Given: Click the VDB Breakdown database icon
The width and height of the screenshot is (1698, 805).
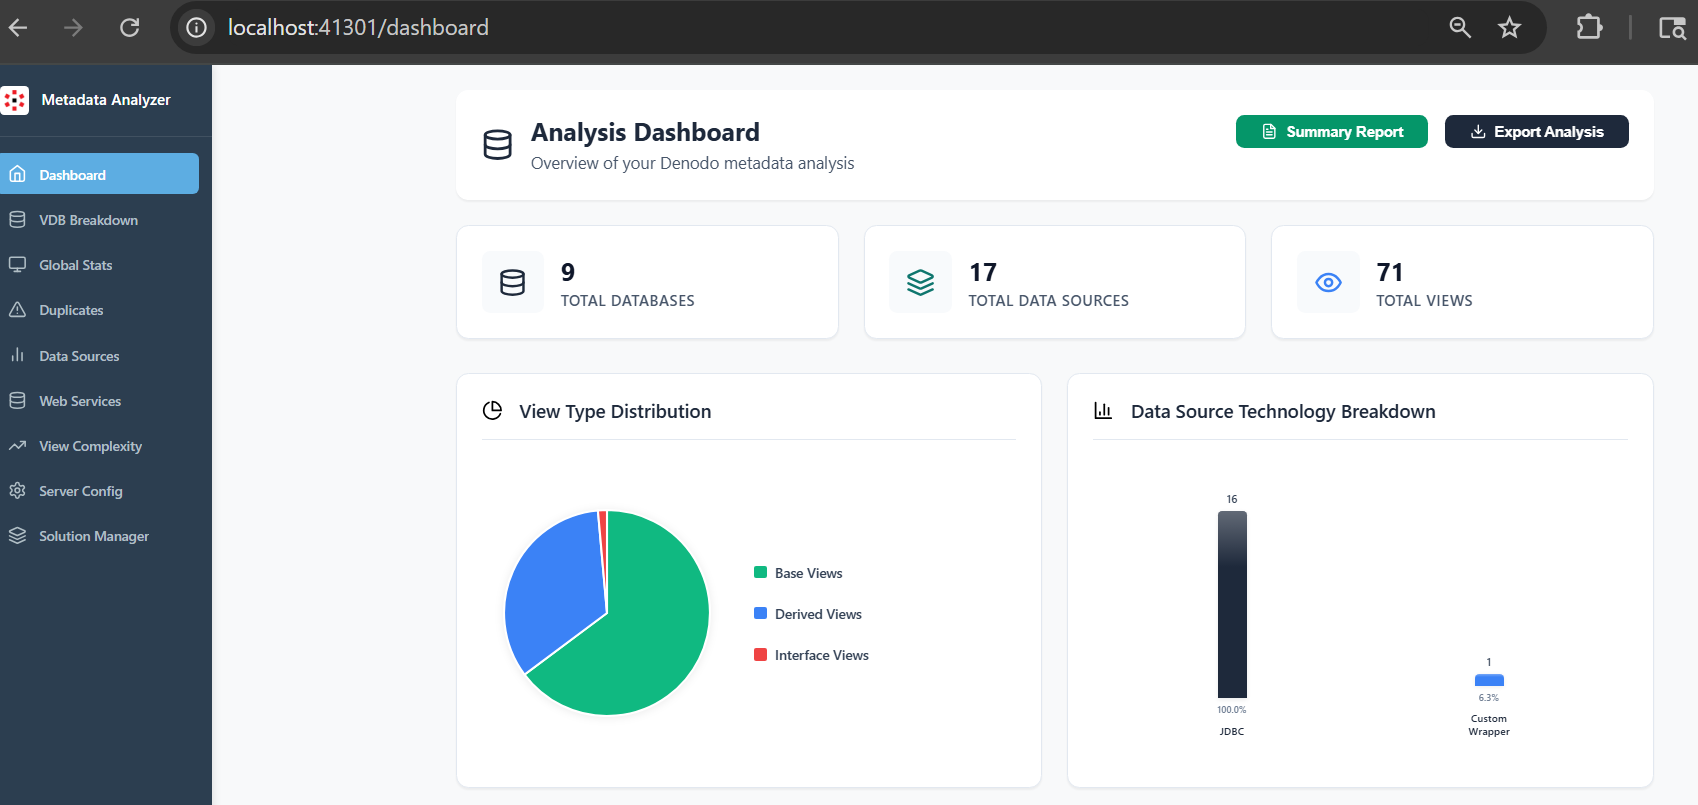Looking at the screenshot, I should tap(17, 219).
